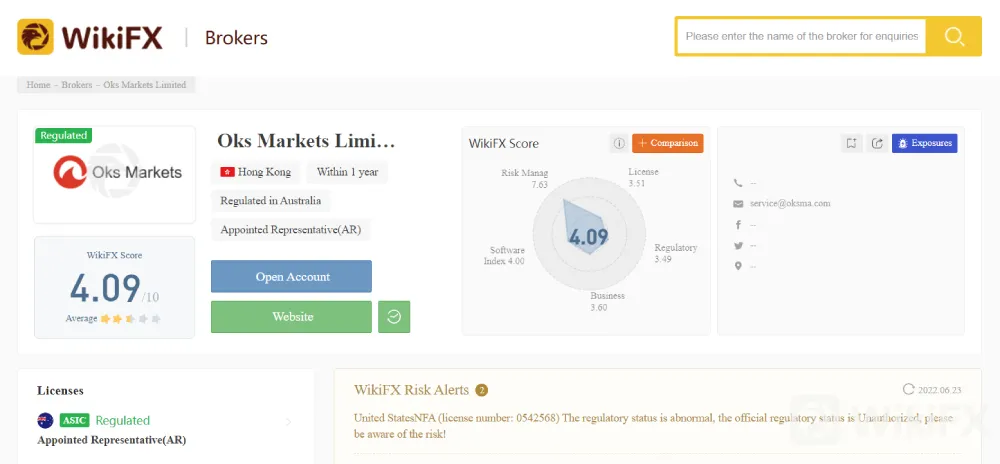Click the Risk Alerts count badge
Viewport: 1000px width, 464px height.
[482, 390]
